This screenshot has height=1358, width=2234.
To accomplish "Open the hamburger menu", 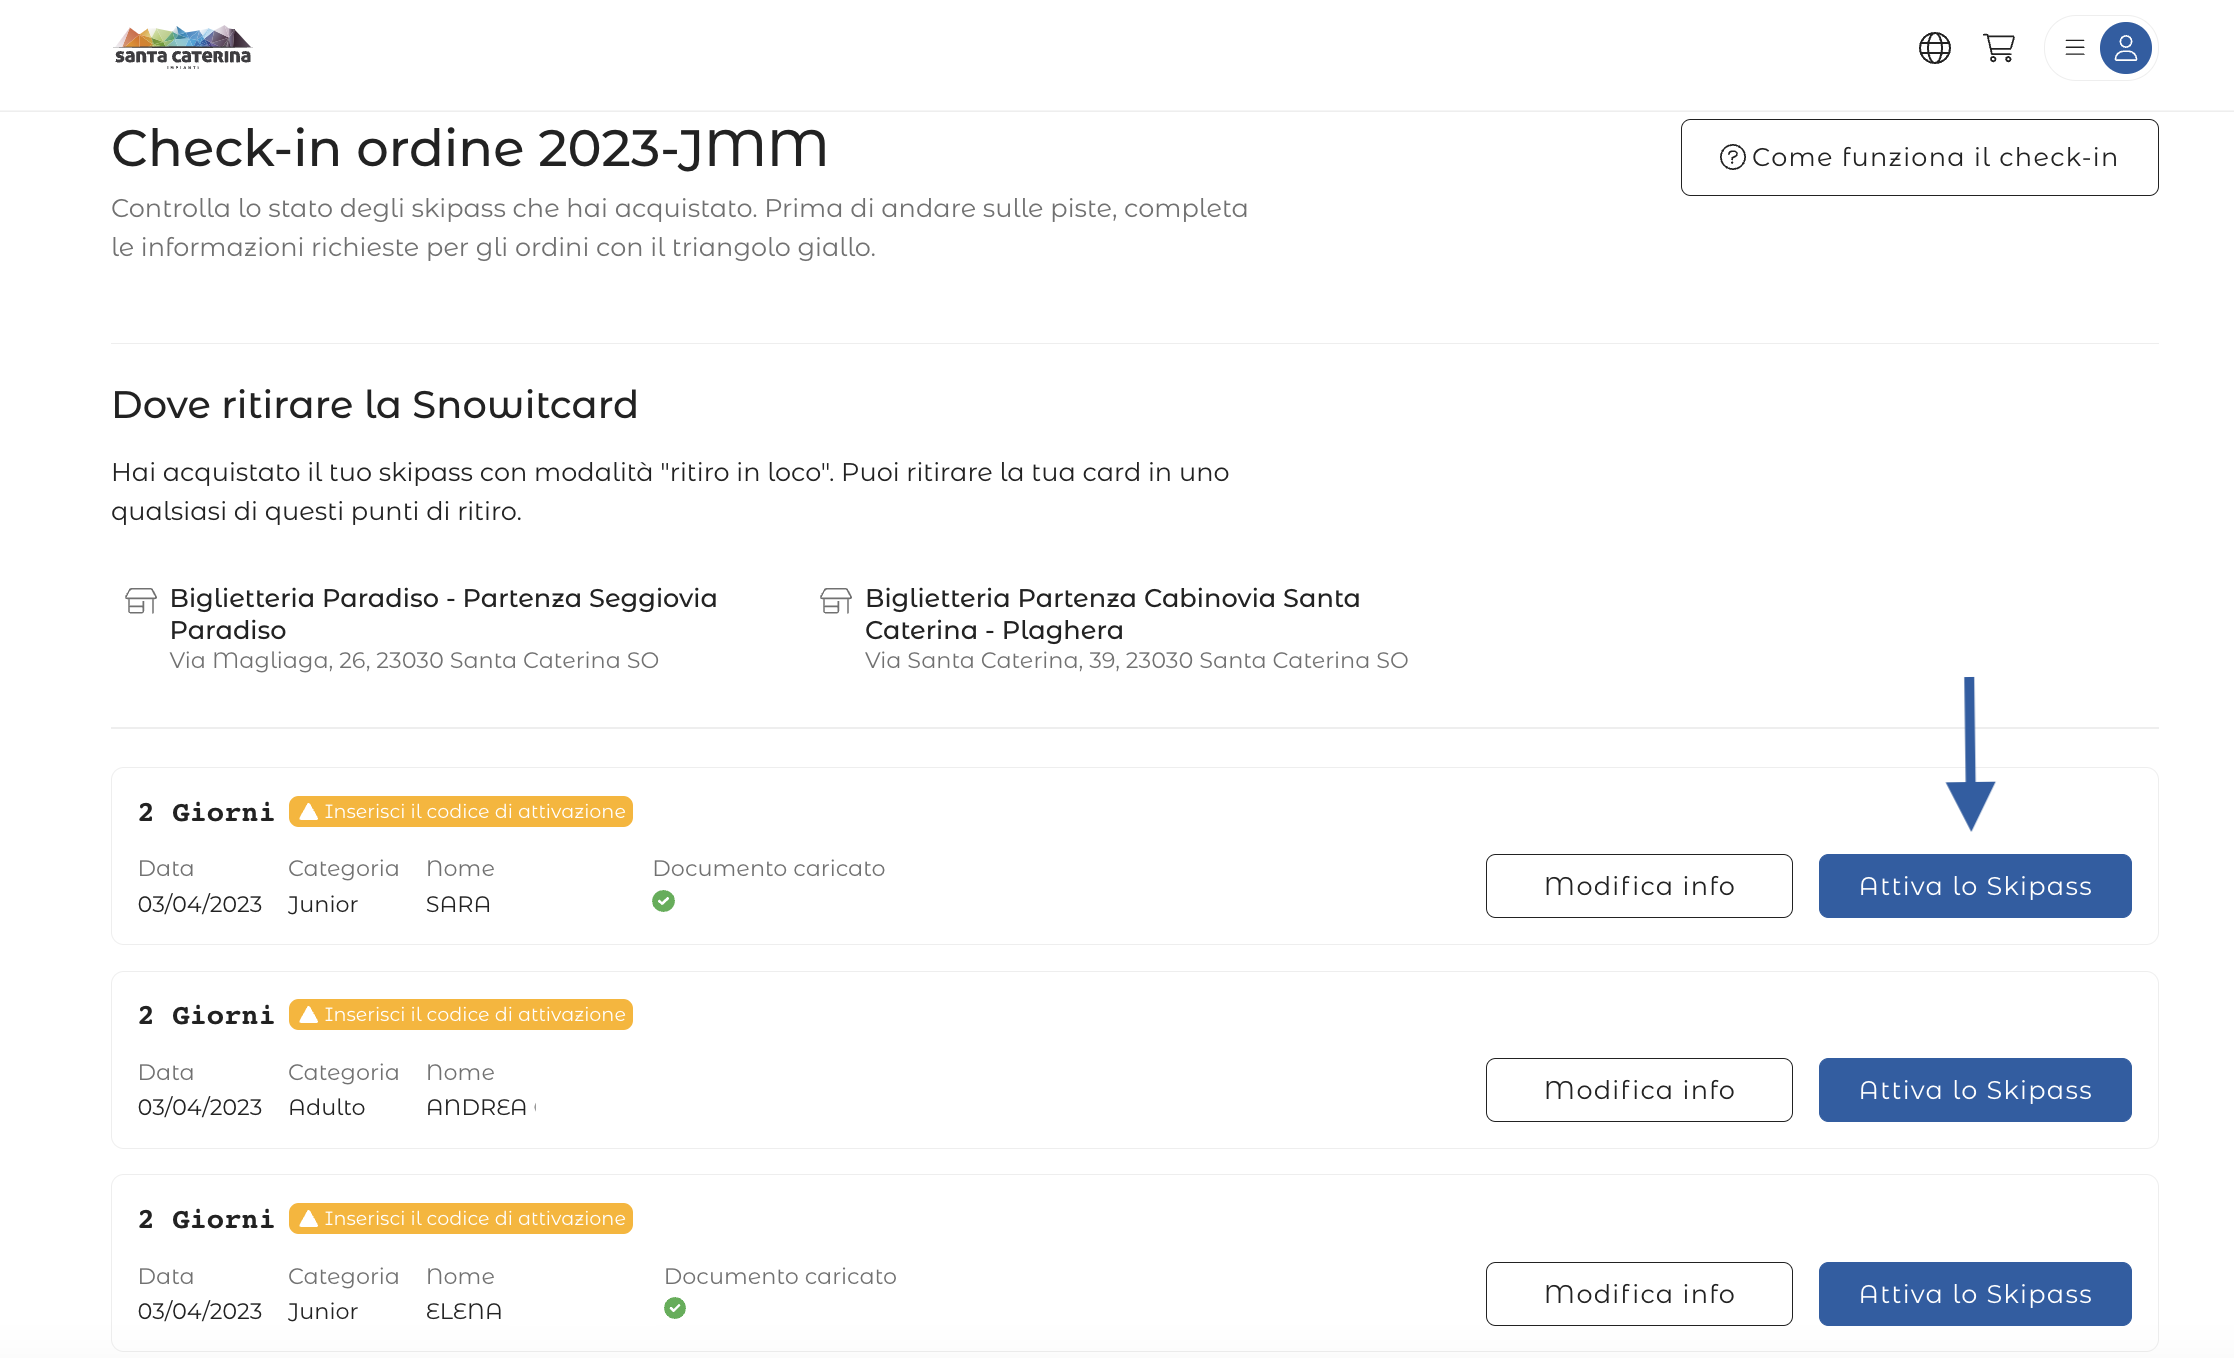I will pyautogui.click(x=2075, y=48).
